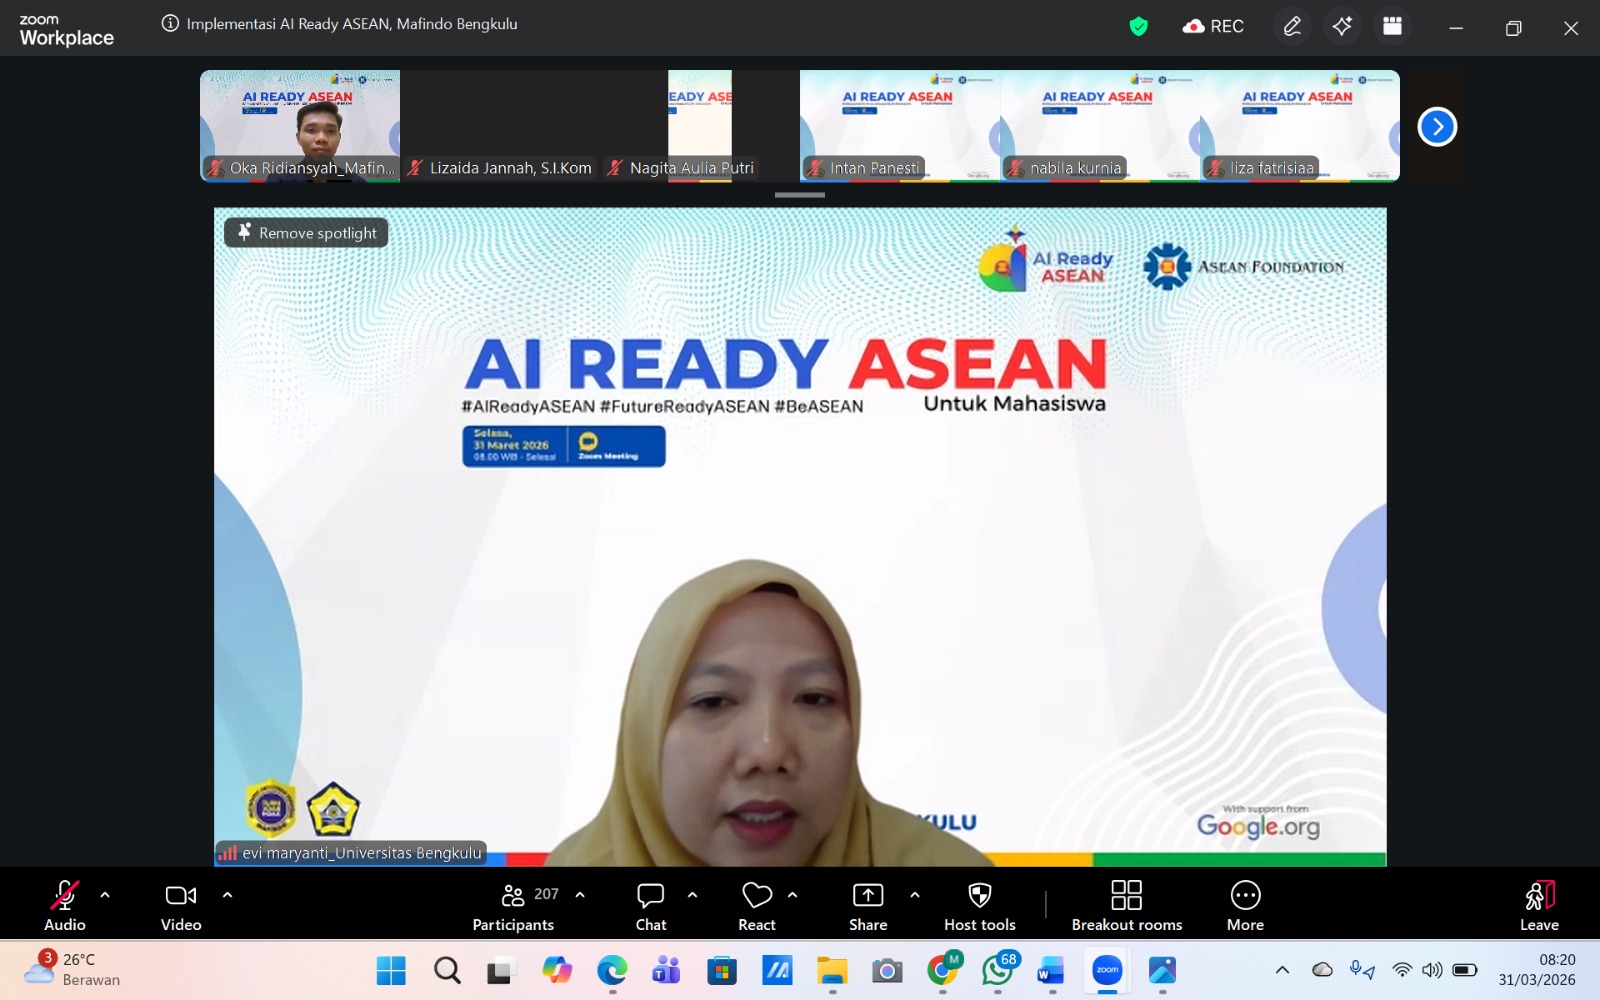Image resolution: width=1600 pixels, height=1000 pixels.
Task: Open the annotate pencil tool
Action: 1292,27
